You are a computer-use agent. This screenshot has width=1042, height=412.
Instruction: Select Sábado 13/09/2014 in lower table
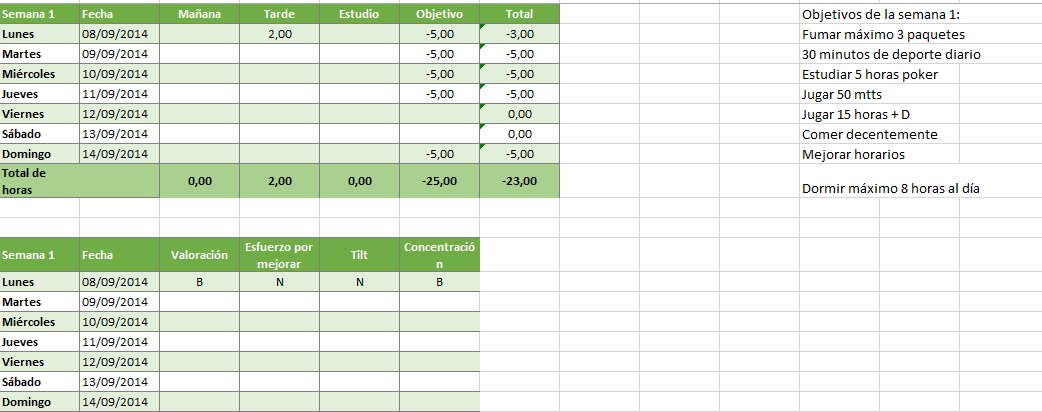point(120,382)
